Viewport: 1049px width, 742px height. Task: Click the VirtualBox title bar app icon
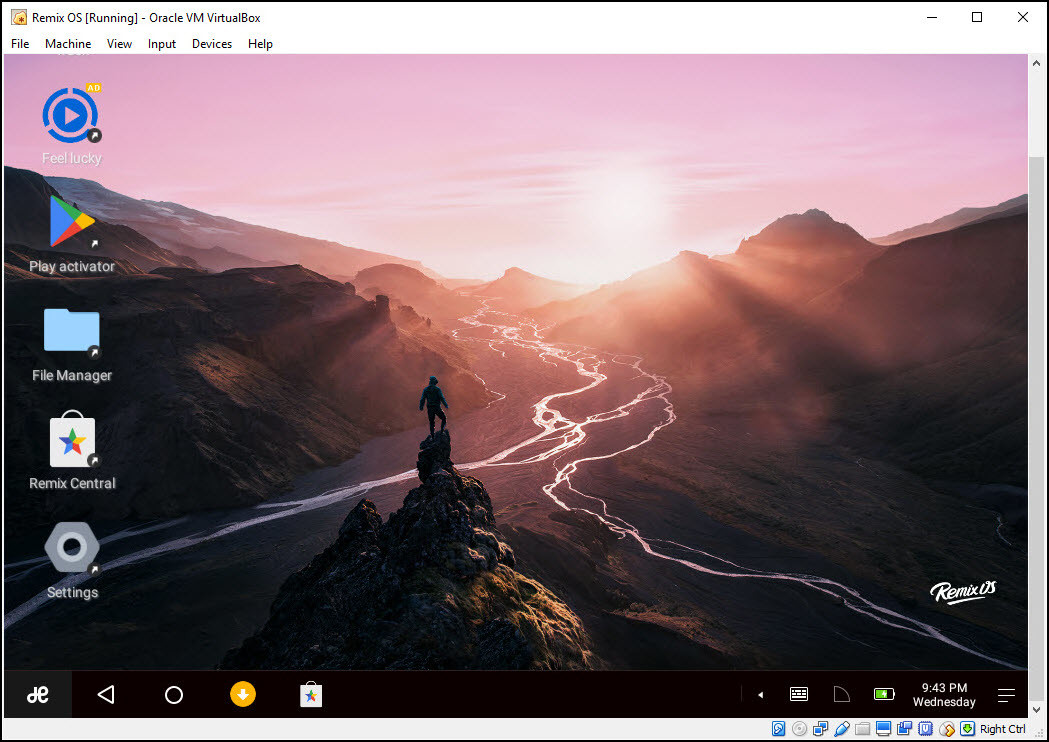click(19, 17)
